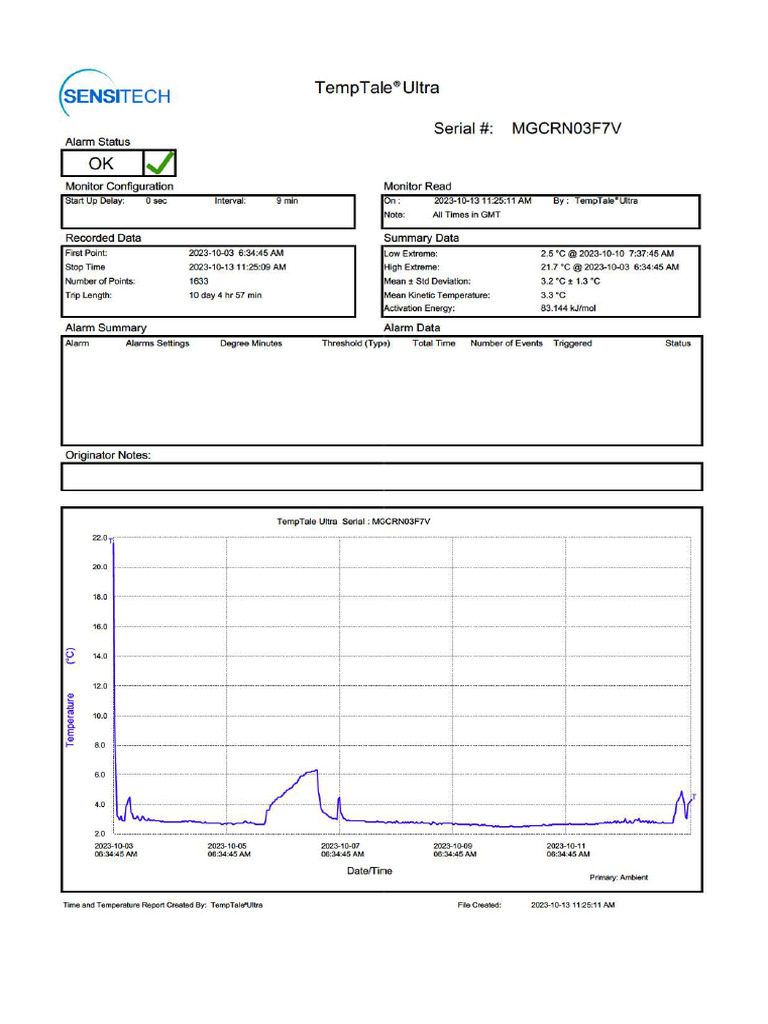The height and width of the screenshot is (1024, 768).
Task: Click the Interval 9 min value
Action: click(x=287, y=201)
